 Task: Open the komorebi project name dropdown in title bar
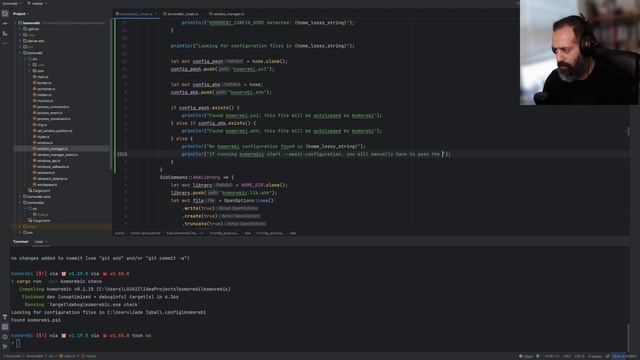pyautogui.click(x=11, y=3)
